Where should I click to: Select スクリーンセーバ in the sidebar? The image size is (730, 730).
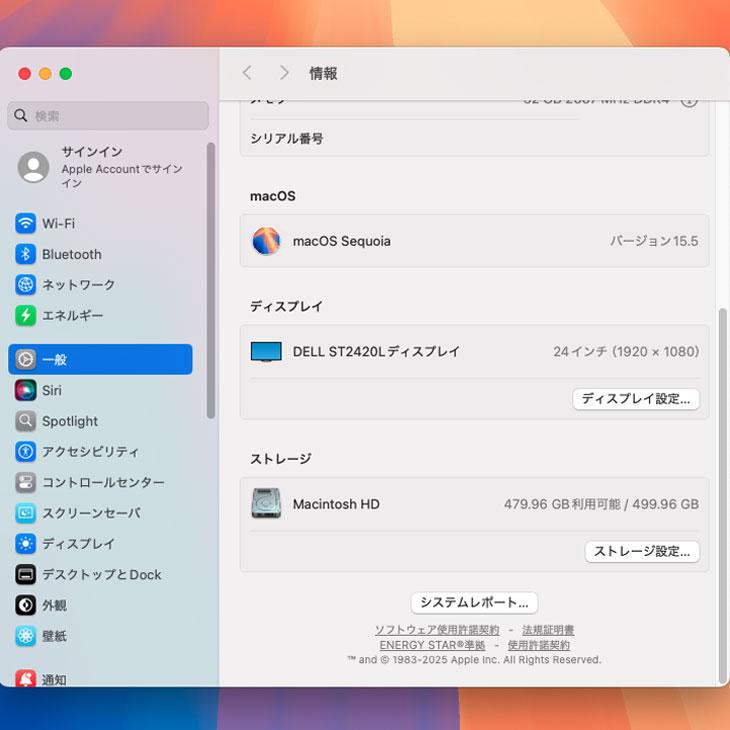pyautogui.click(x=90, y=514)
